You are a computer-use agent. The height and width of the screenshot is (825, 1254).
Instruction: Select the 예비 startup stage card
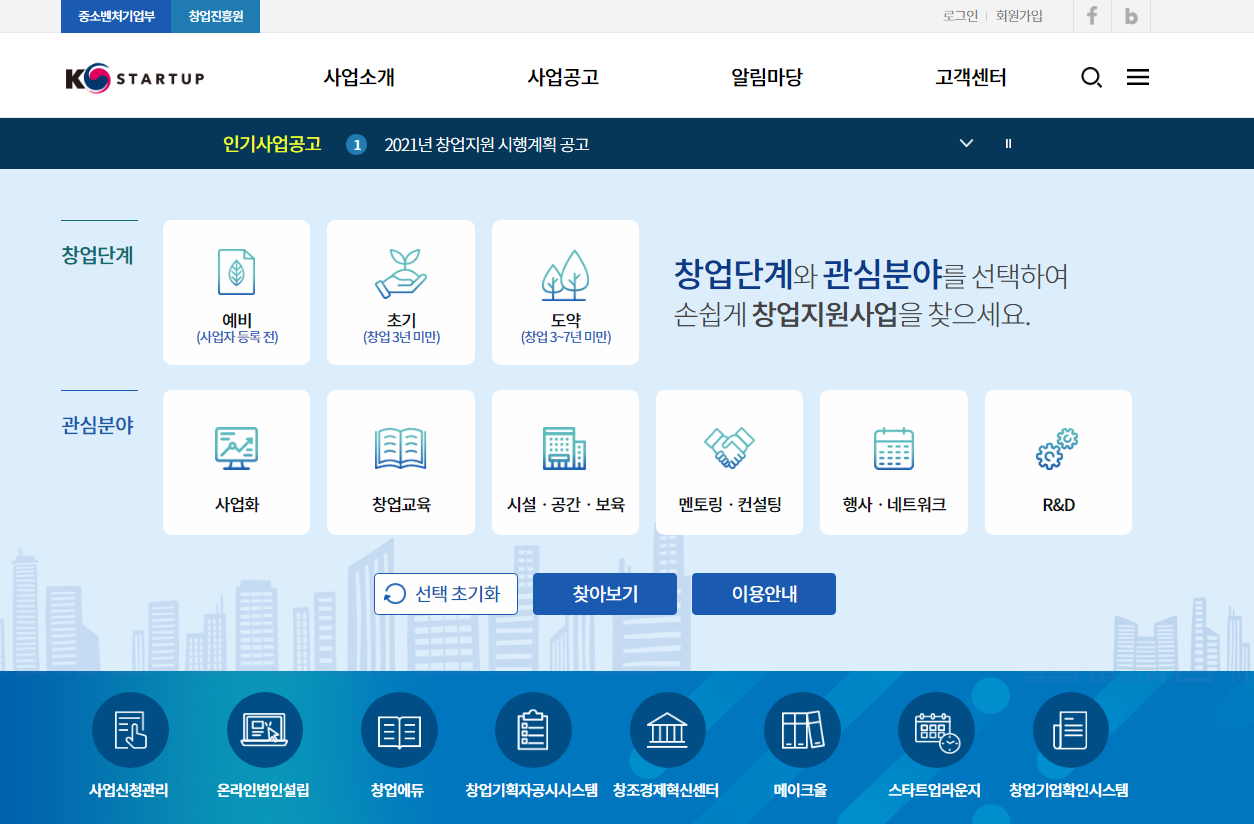(236, 292)
